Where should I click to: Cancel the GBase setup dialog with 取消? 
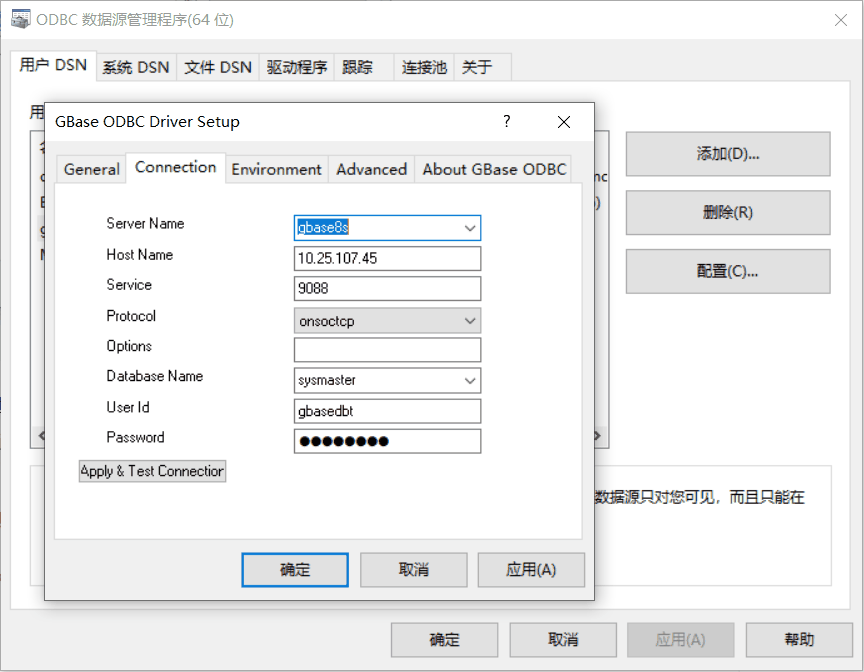click(413, 570)
